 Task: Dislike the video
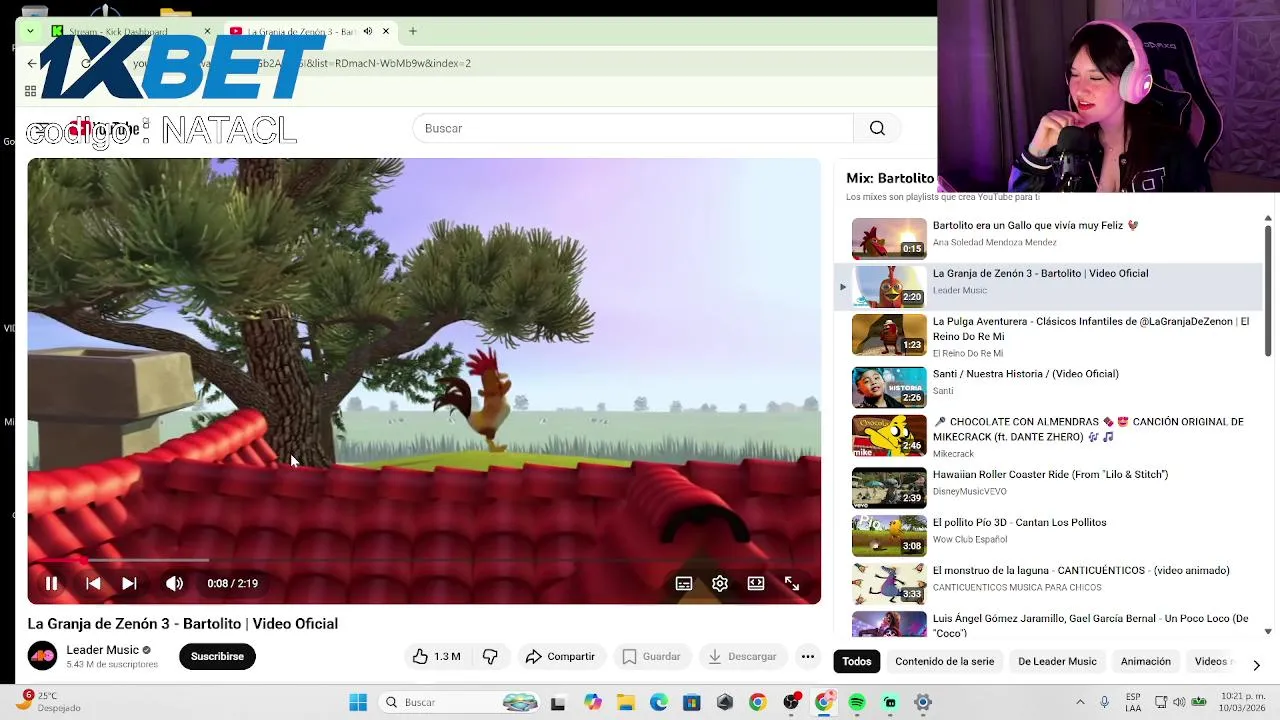[490, 657]
